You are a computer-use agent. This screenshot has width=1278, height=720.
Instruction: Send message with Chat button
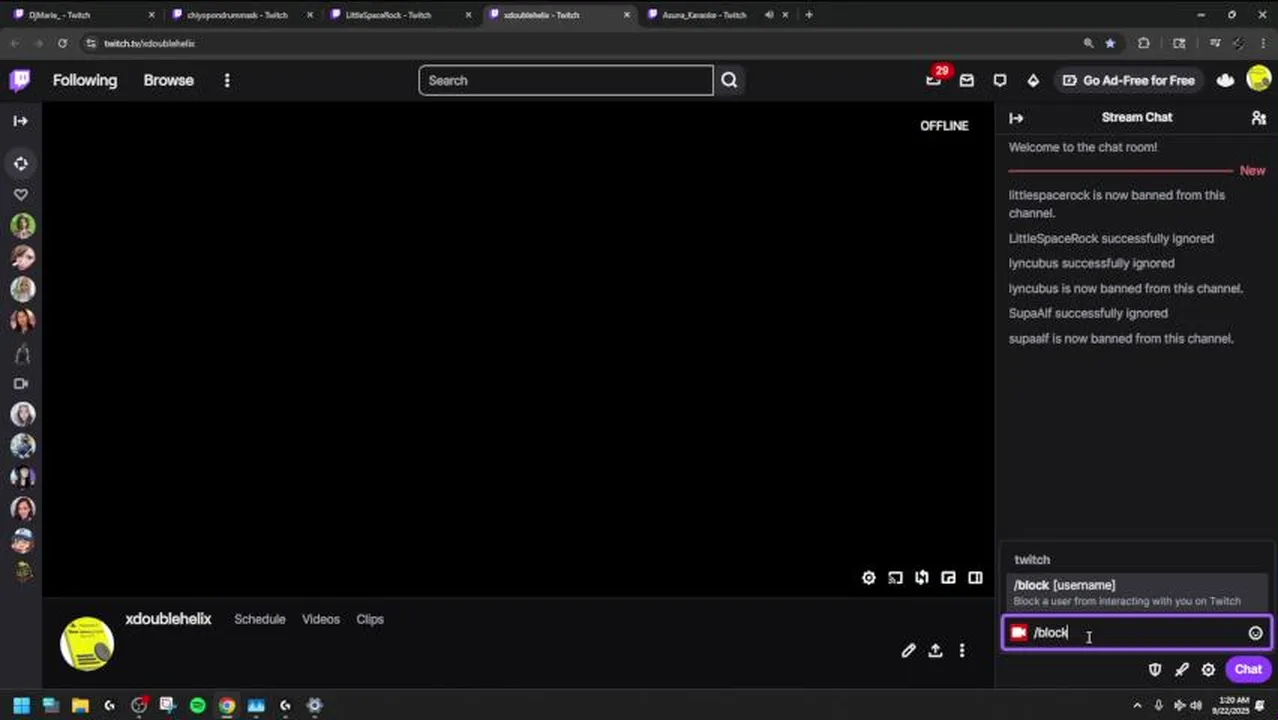pos(1248,670)
